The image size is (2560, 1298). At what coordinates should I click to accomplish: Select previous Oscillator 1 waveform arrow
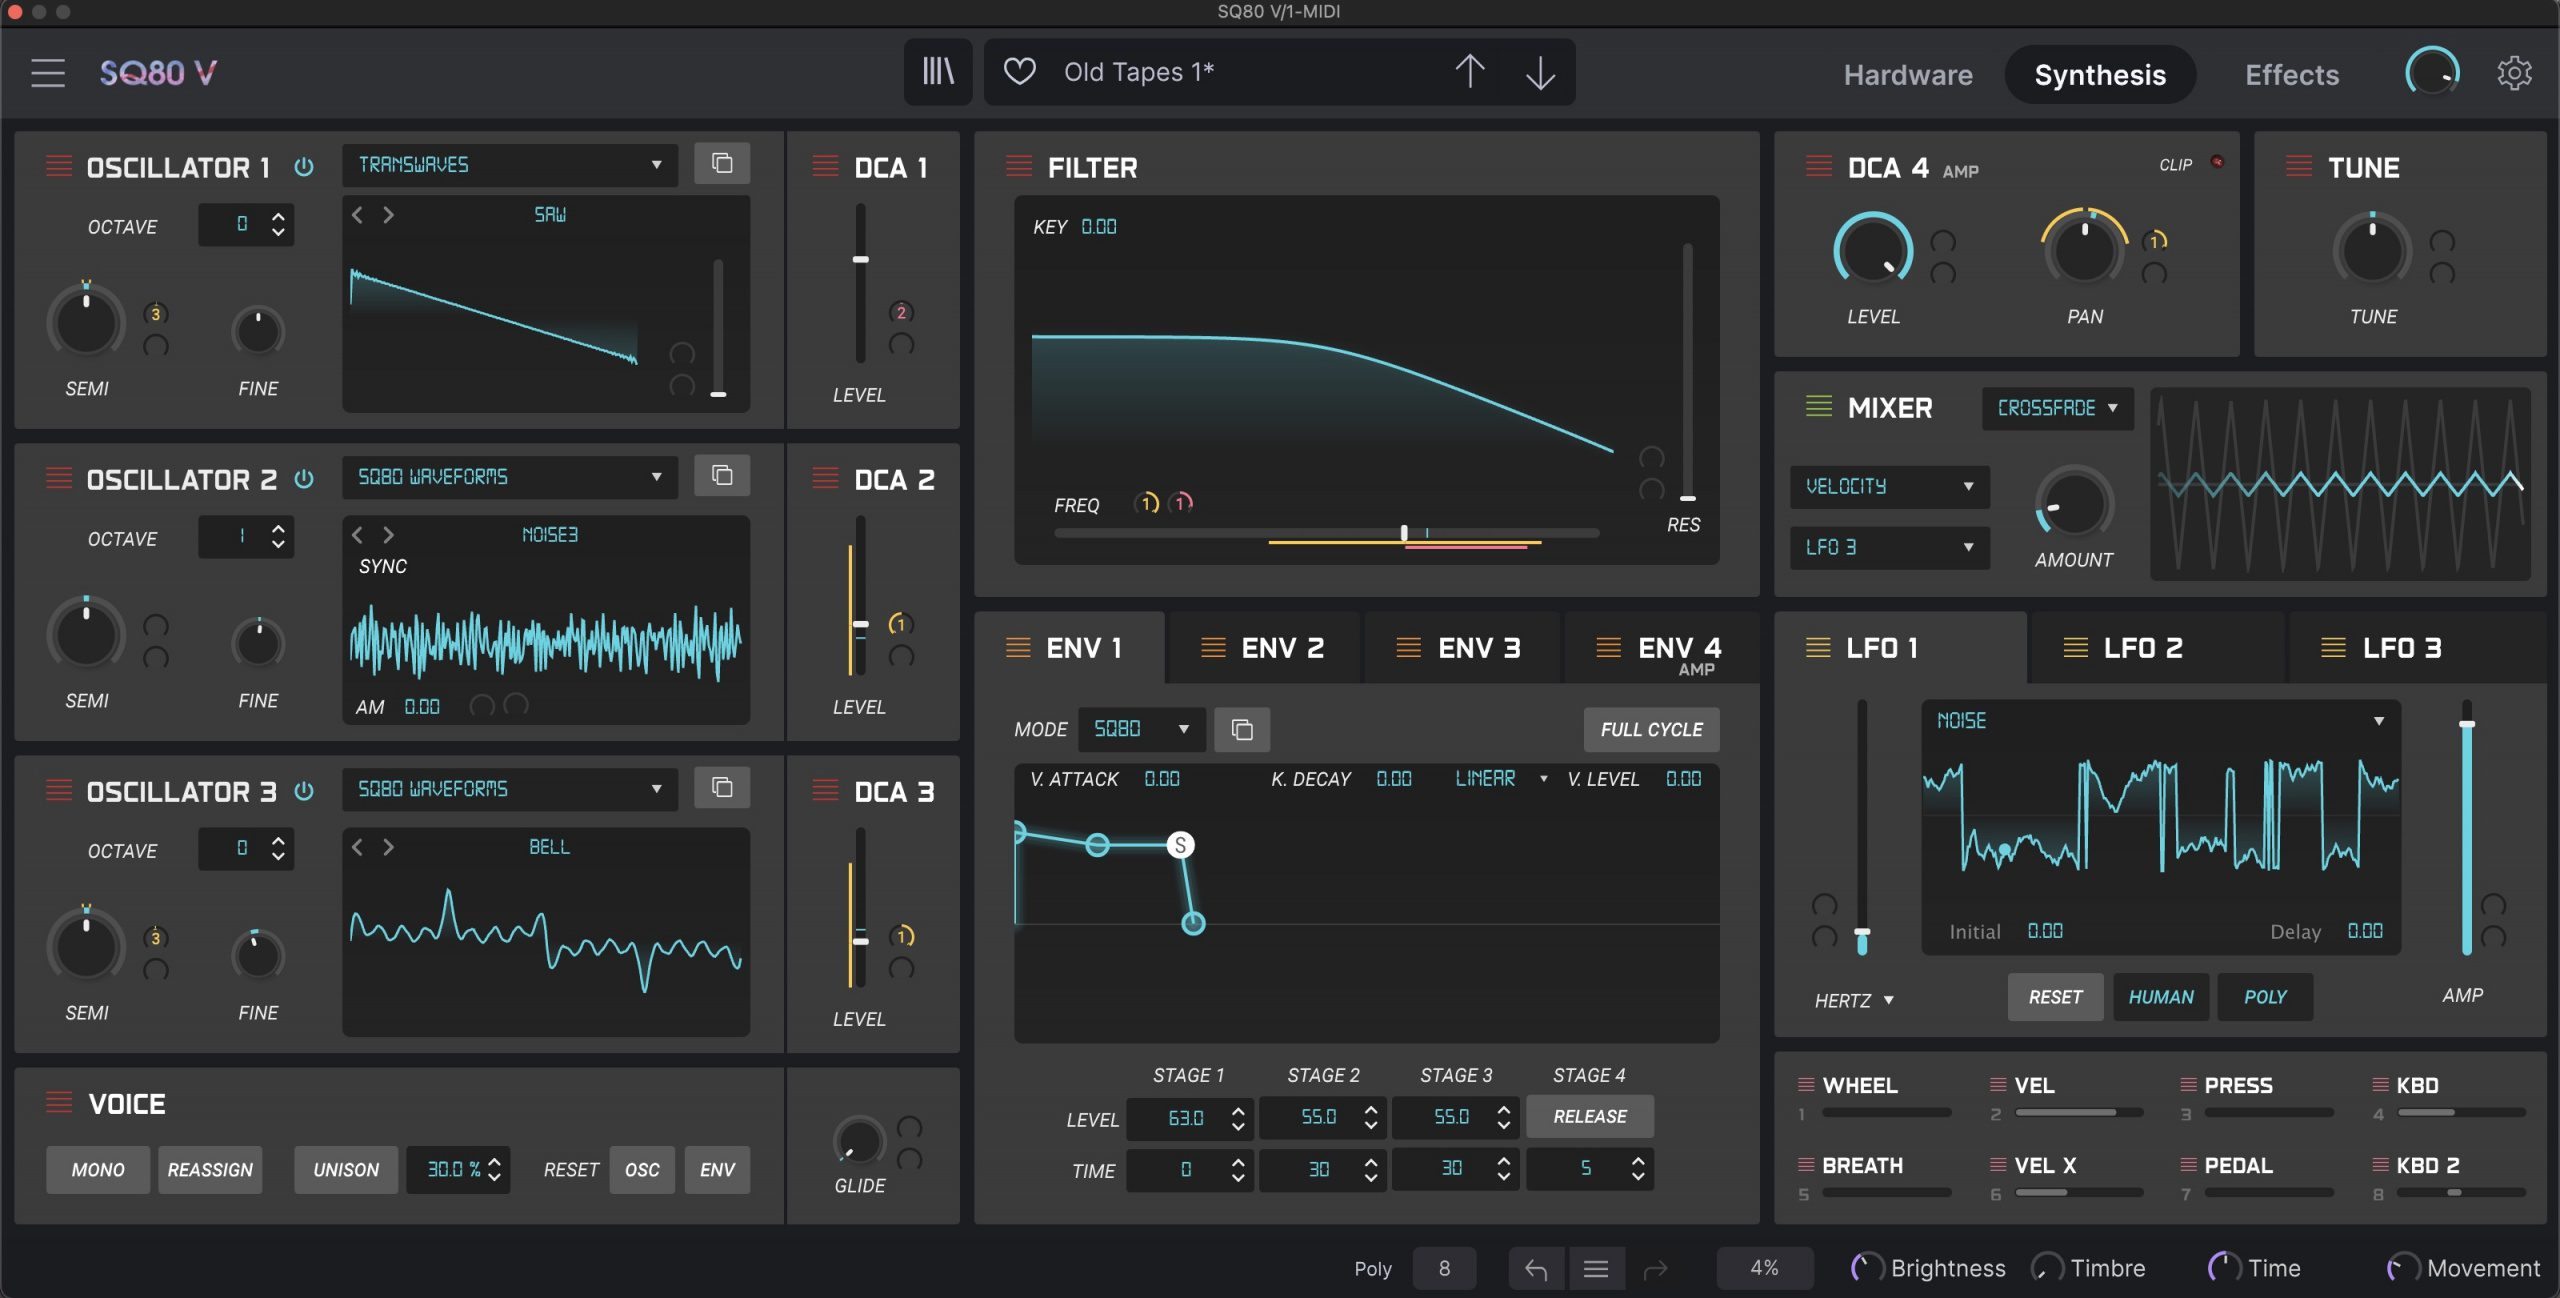tap(358, 214)
